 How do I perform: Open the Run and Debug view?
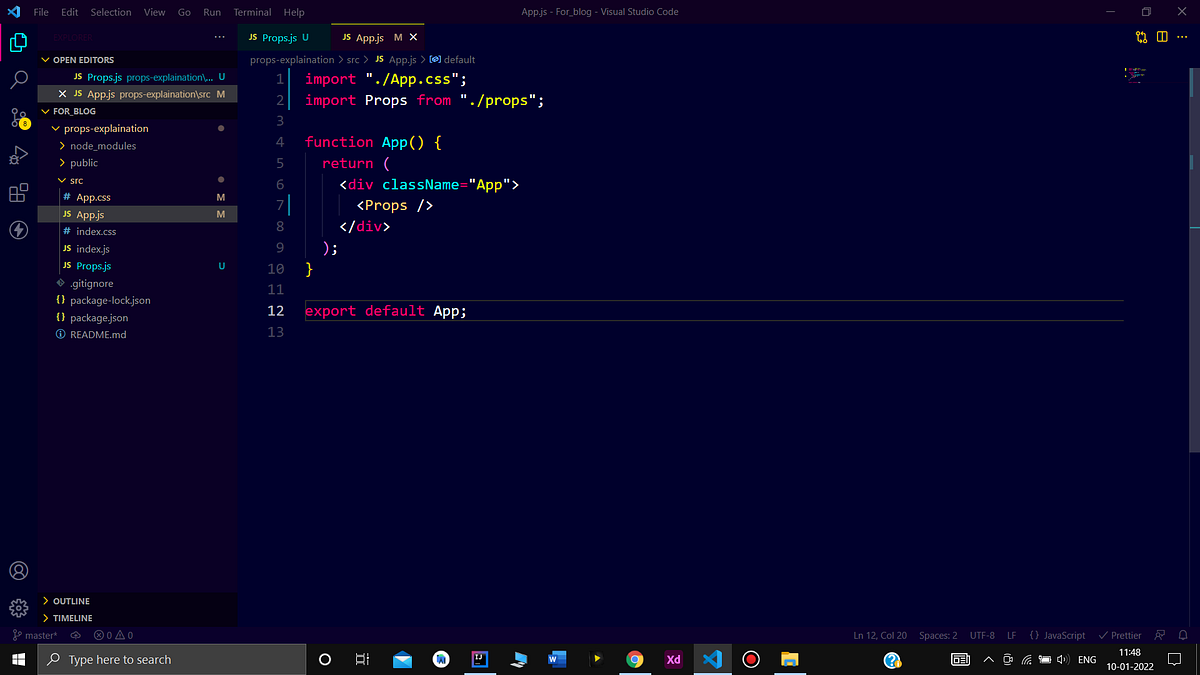(x=18, y=155)
